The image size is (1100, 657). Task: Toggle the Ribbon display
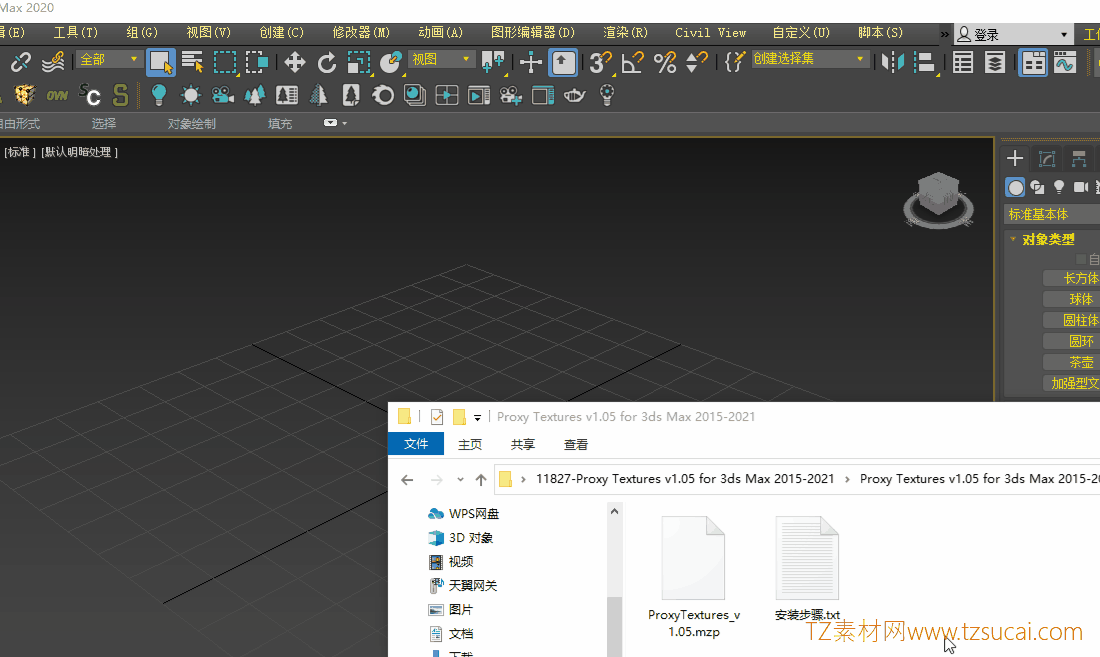(1033, 62)
